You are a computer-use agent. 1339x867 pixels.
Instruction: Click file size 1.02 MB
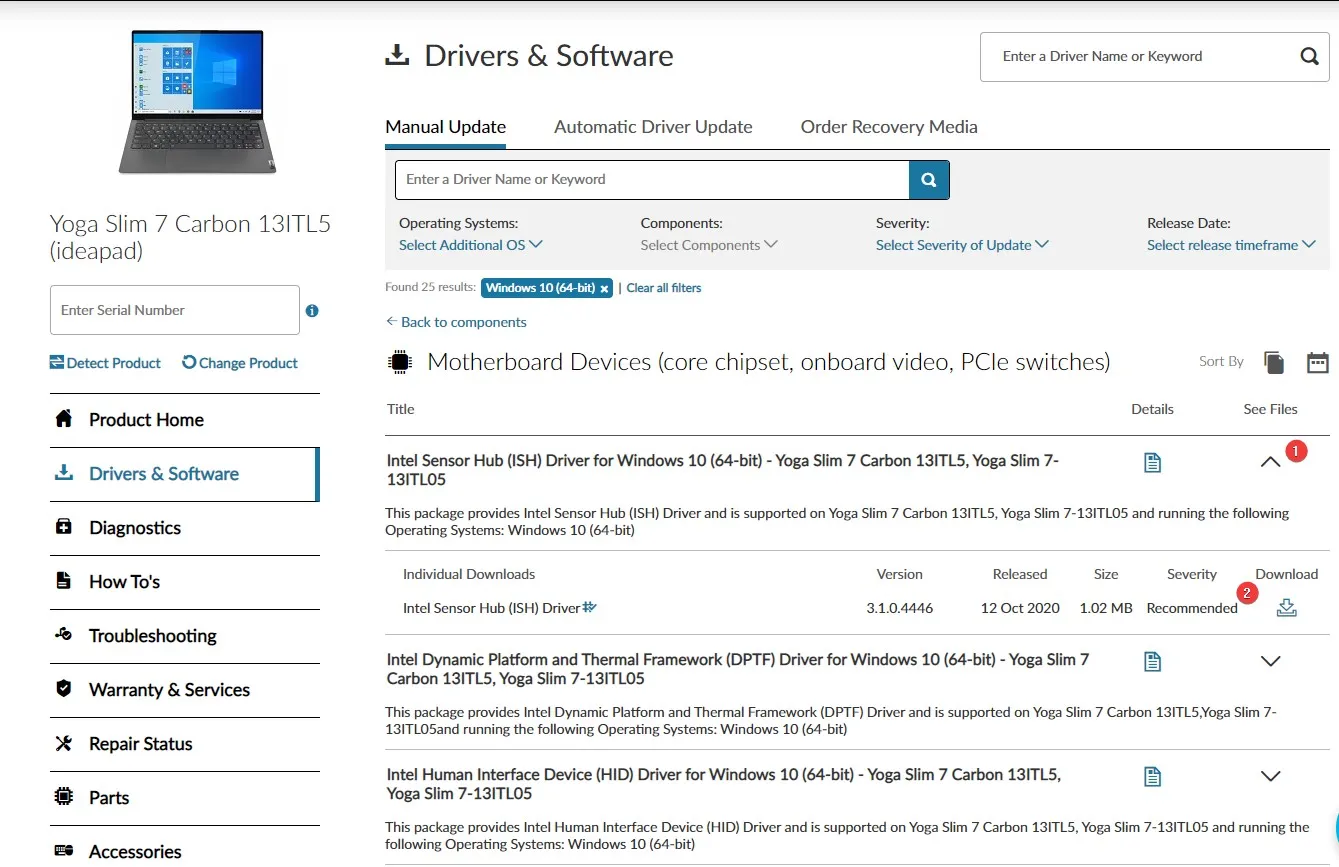[1106, 608]
